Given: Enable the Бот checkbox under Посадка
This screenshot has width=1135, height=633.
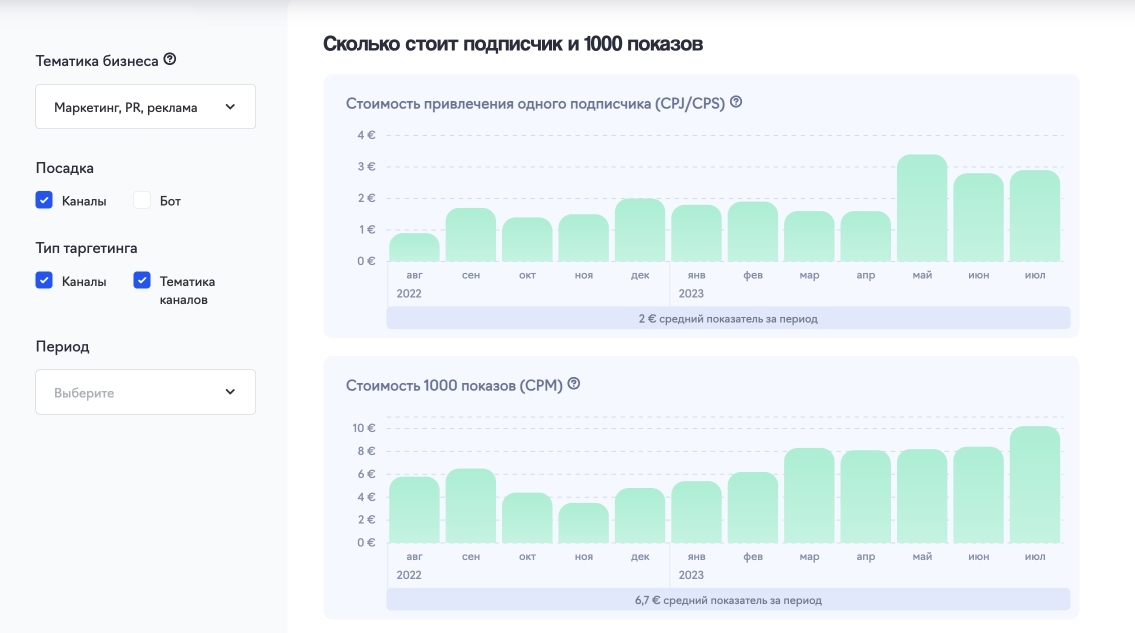Looking at the screenshot, I should pos(142,200).
